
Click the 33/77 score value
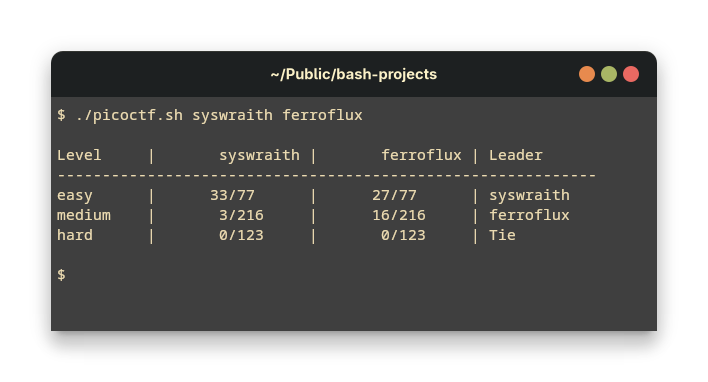point(232,196)
